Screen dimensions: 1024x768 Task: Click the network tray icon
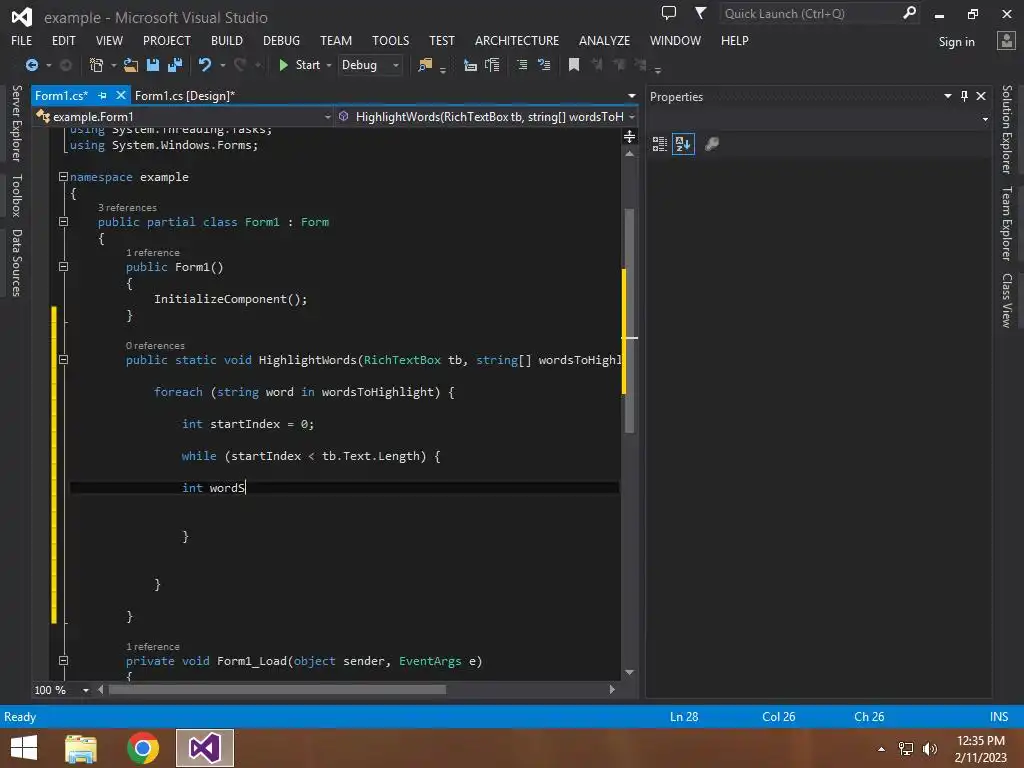[x=906, y=748]
